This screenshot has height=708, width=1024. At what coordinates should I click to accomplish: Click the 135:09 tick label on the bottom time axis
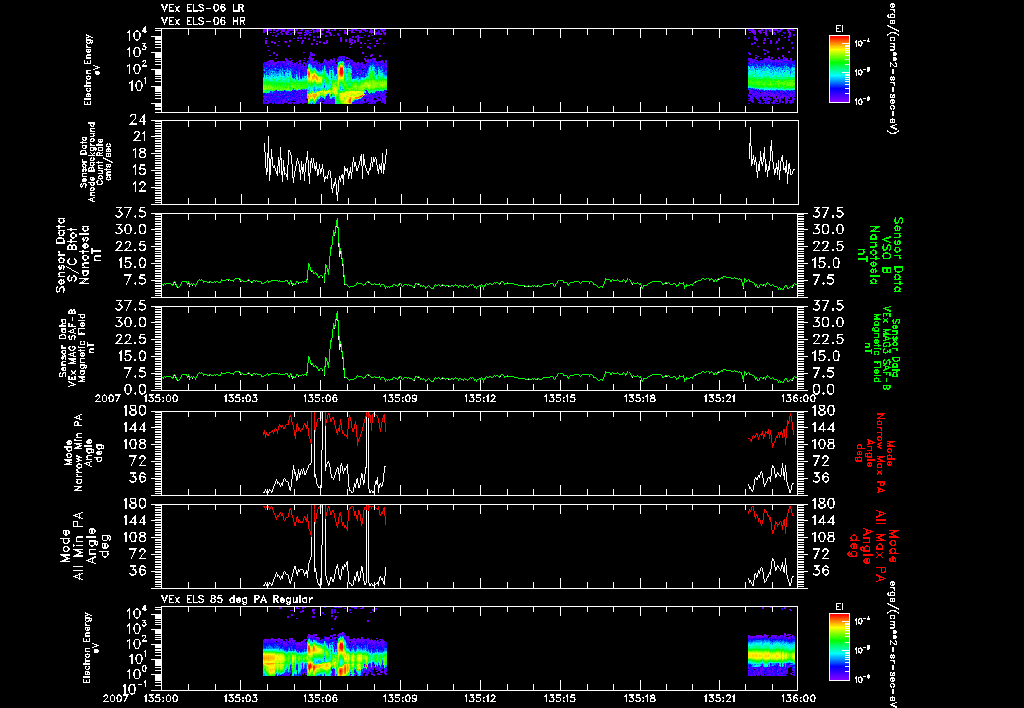point(400,698)
